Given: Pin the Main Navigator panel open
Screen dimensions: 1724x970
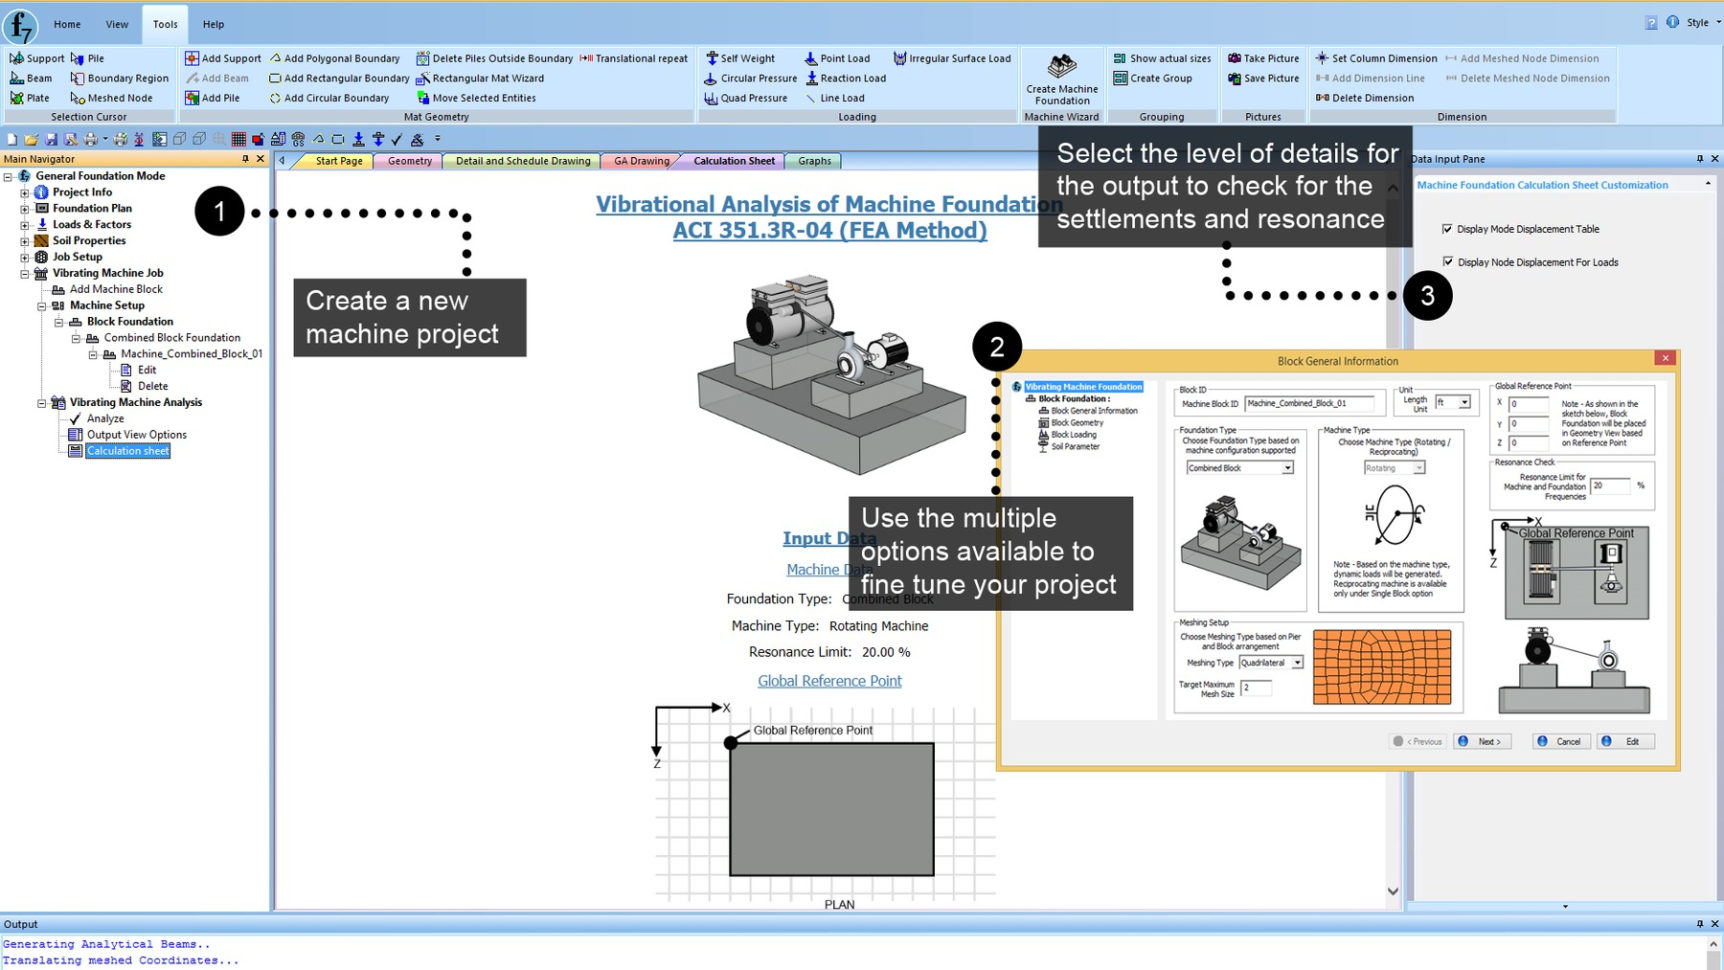Looking at the screenshot, I should 244,158.
